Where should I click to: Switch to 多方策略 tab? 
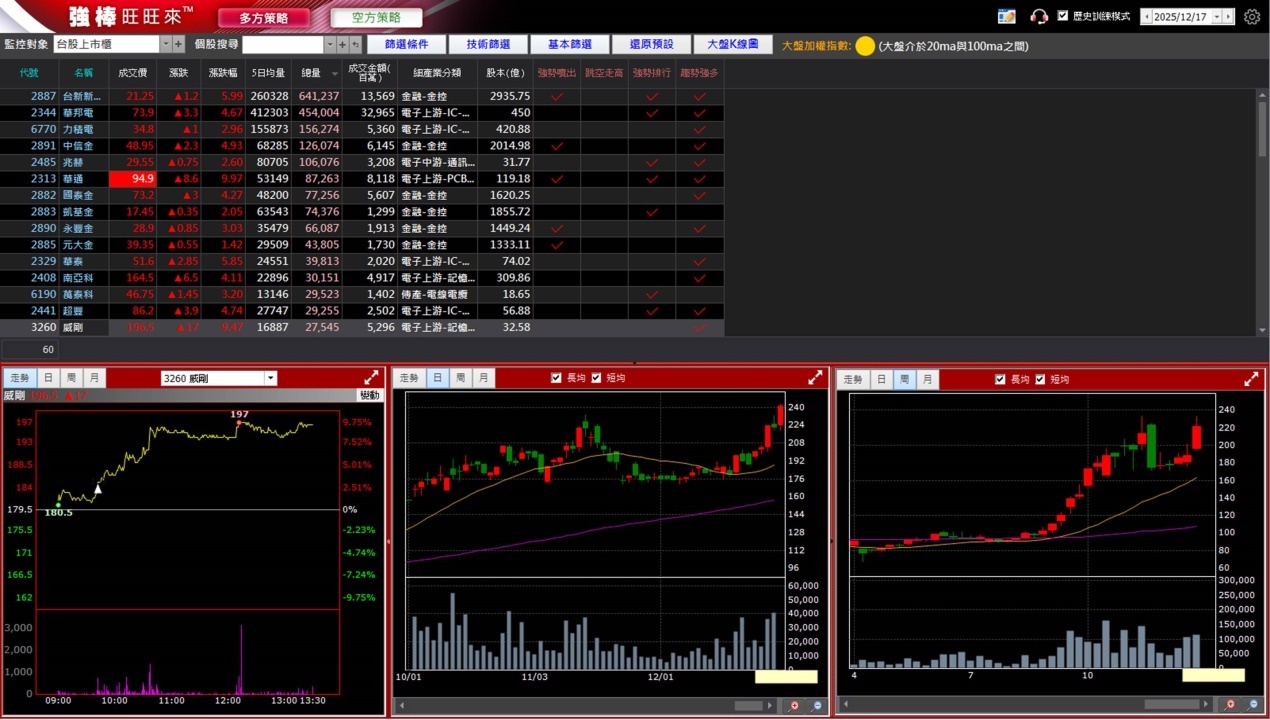264,18
